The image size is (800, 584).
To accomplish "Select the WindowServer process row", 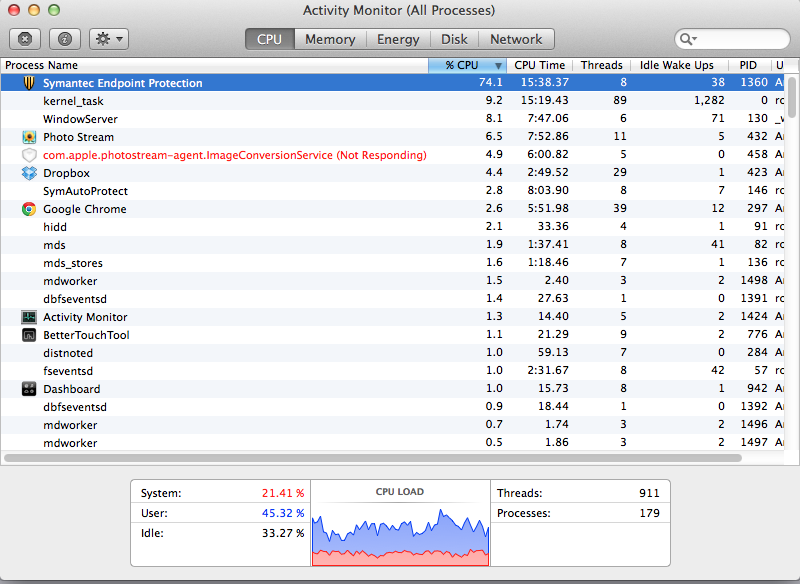I will coord(393,119).
